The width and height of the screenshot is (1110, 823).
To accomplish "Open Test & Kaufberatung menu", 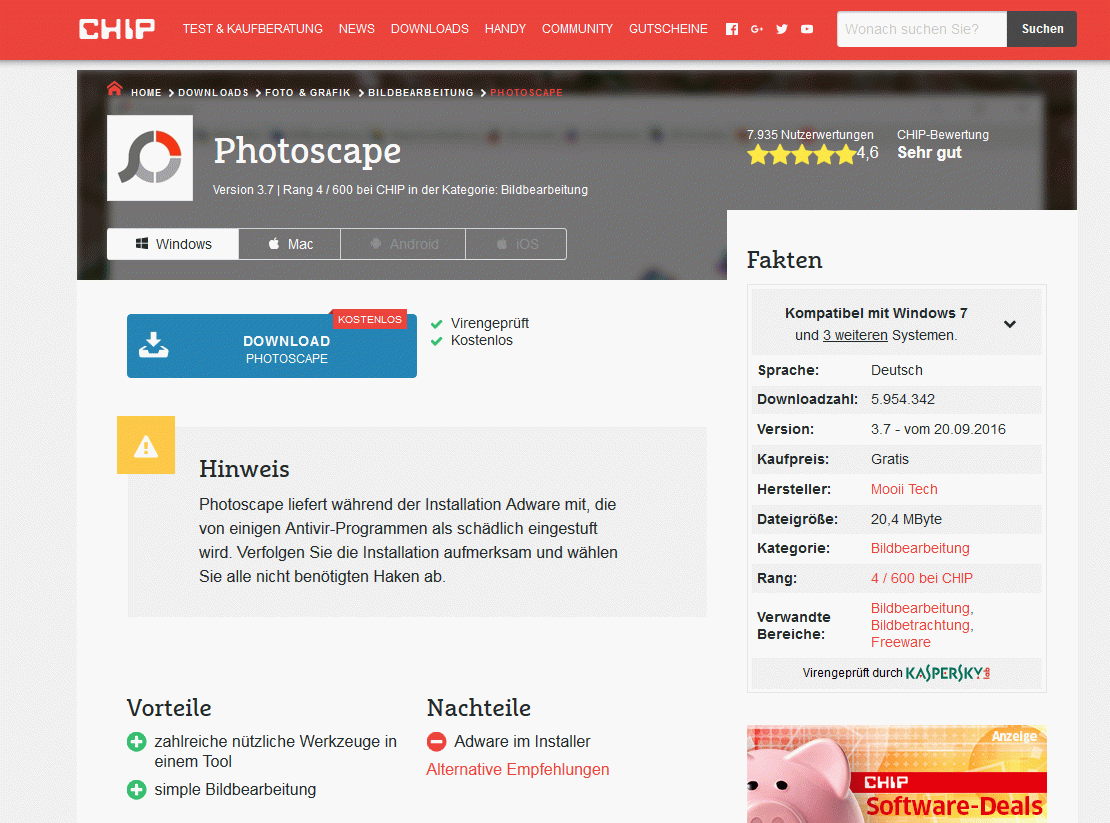I will click(253, 29).
